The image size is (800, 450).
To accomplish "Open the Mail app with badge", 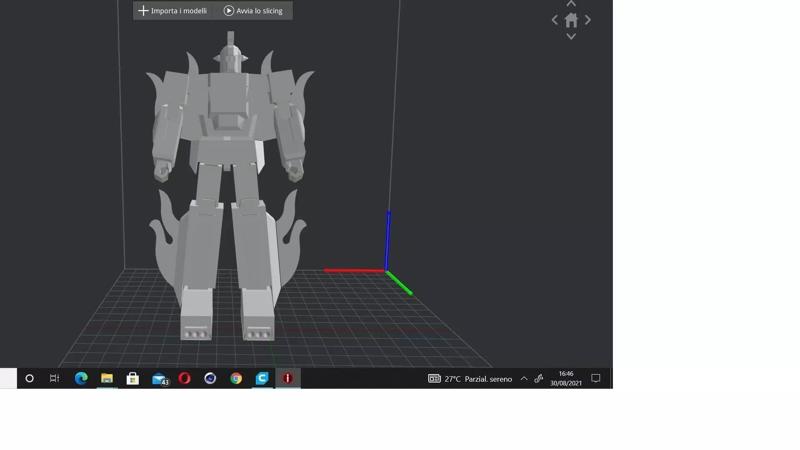I will tap(159, 378).
